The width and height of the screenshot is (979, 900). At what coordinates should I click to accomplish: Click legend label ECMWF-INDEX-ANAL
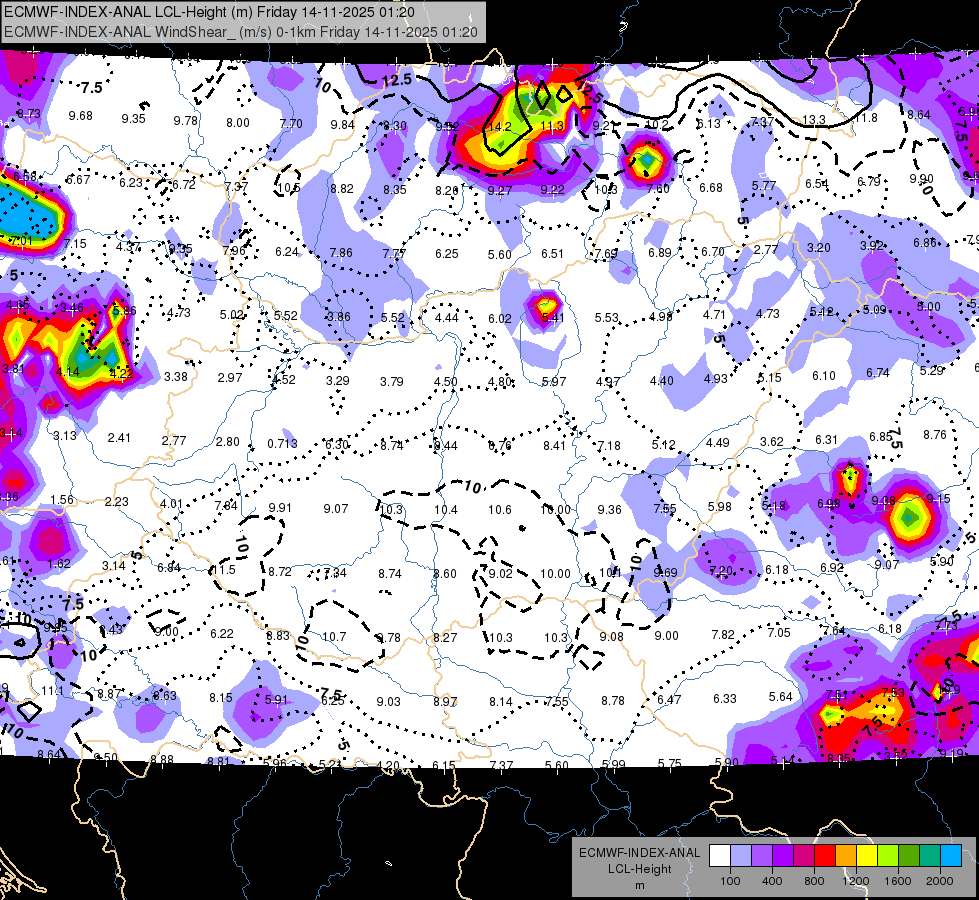tap(639, 853)
